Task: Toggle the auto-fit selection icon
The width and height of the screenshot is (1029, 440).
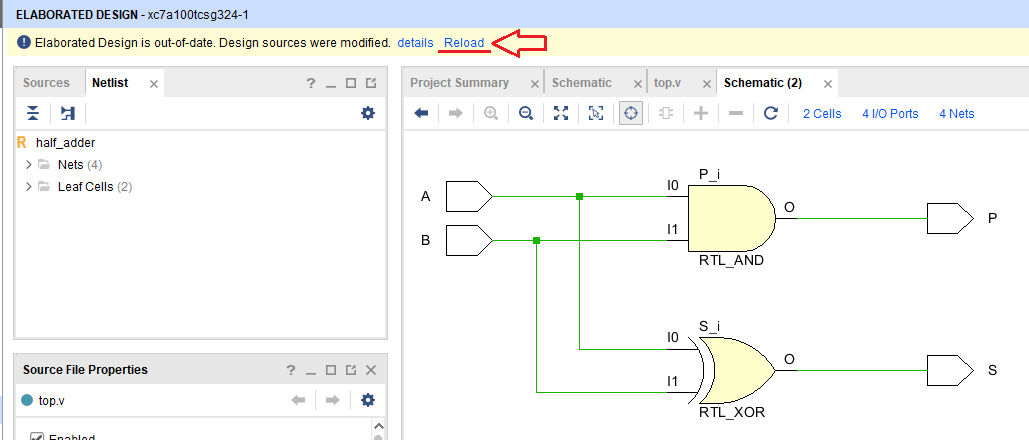Action: pos(631,114)
